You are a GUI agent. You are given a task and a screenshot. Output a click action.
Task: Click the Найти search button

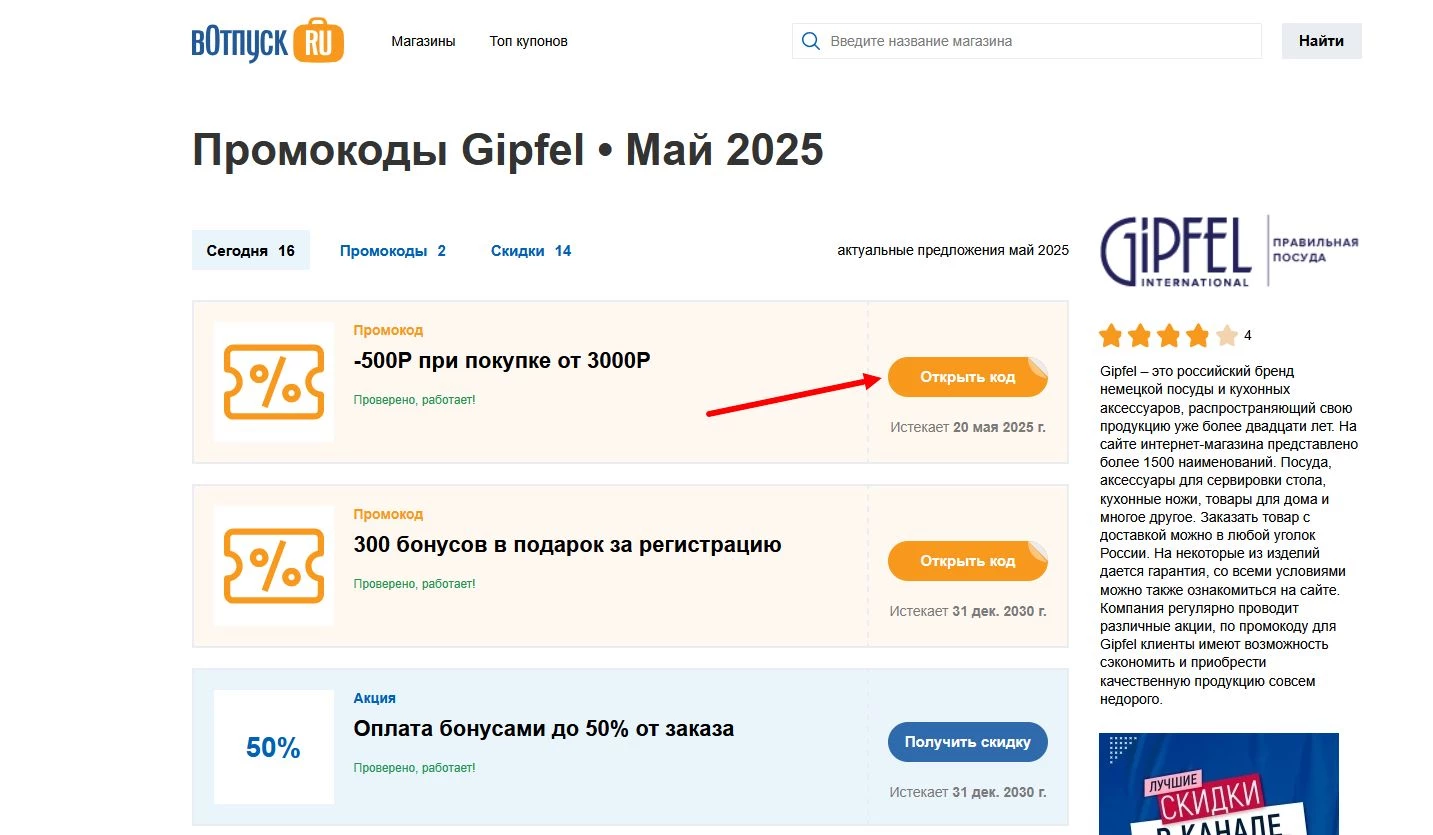1320,41
